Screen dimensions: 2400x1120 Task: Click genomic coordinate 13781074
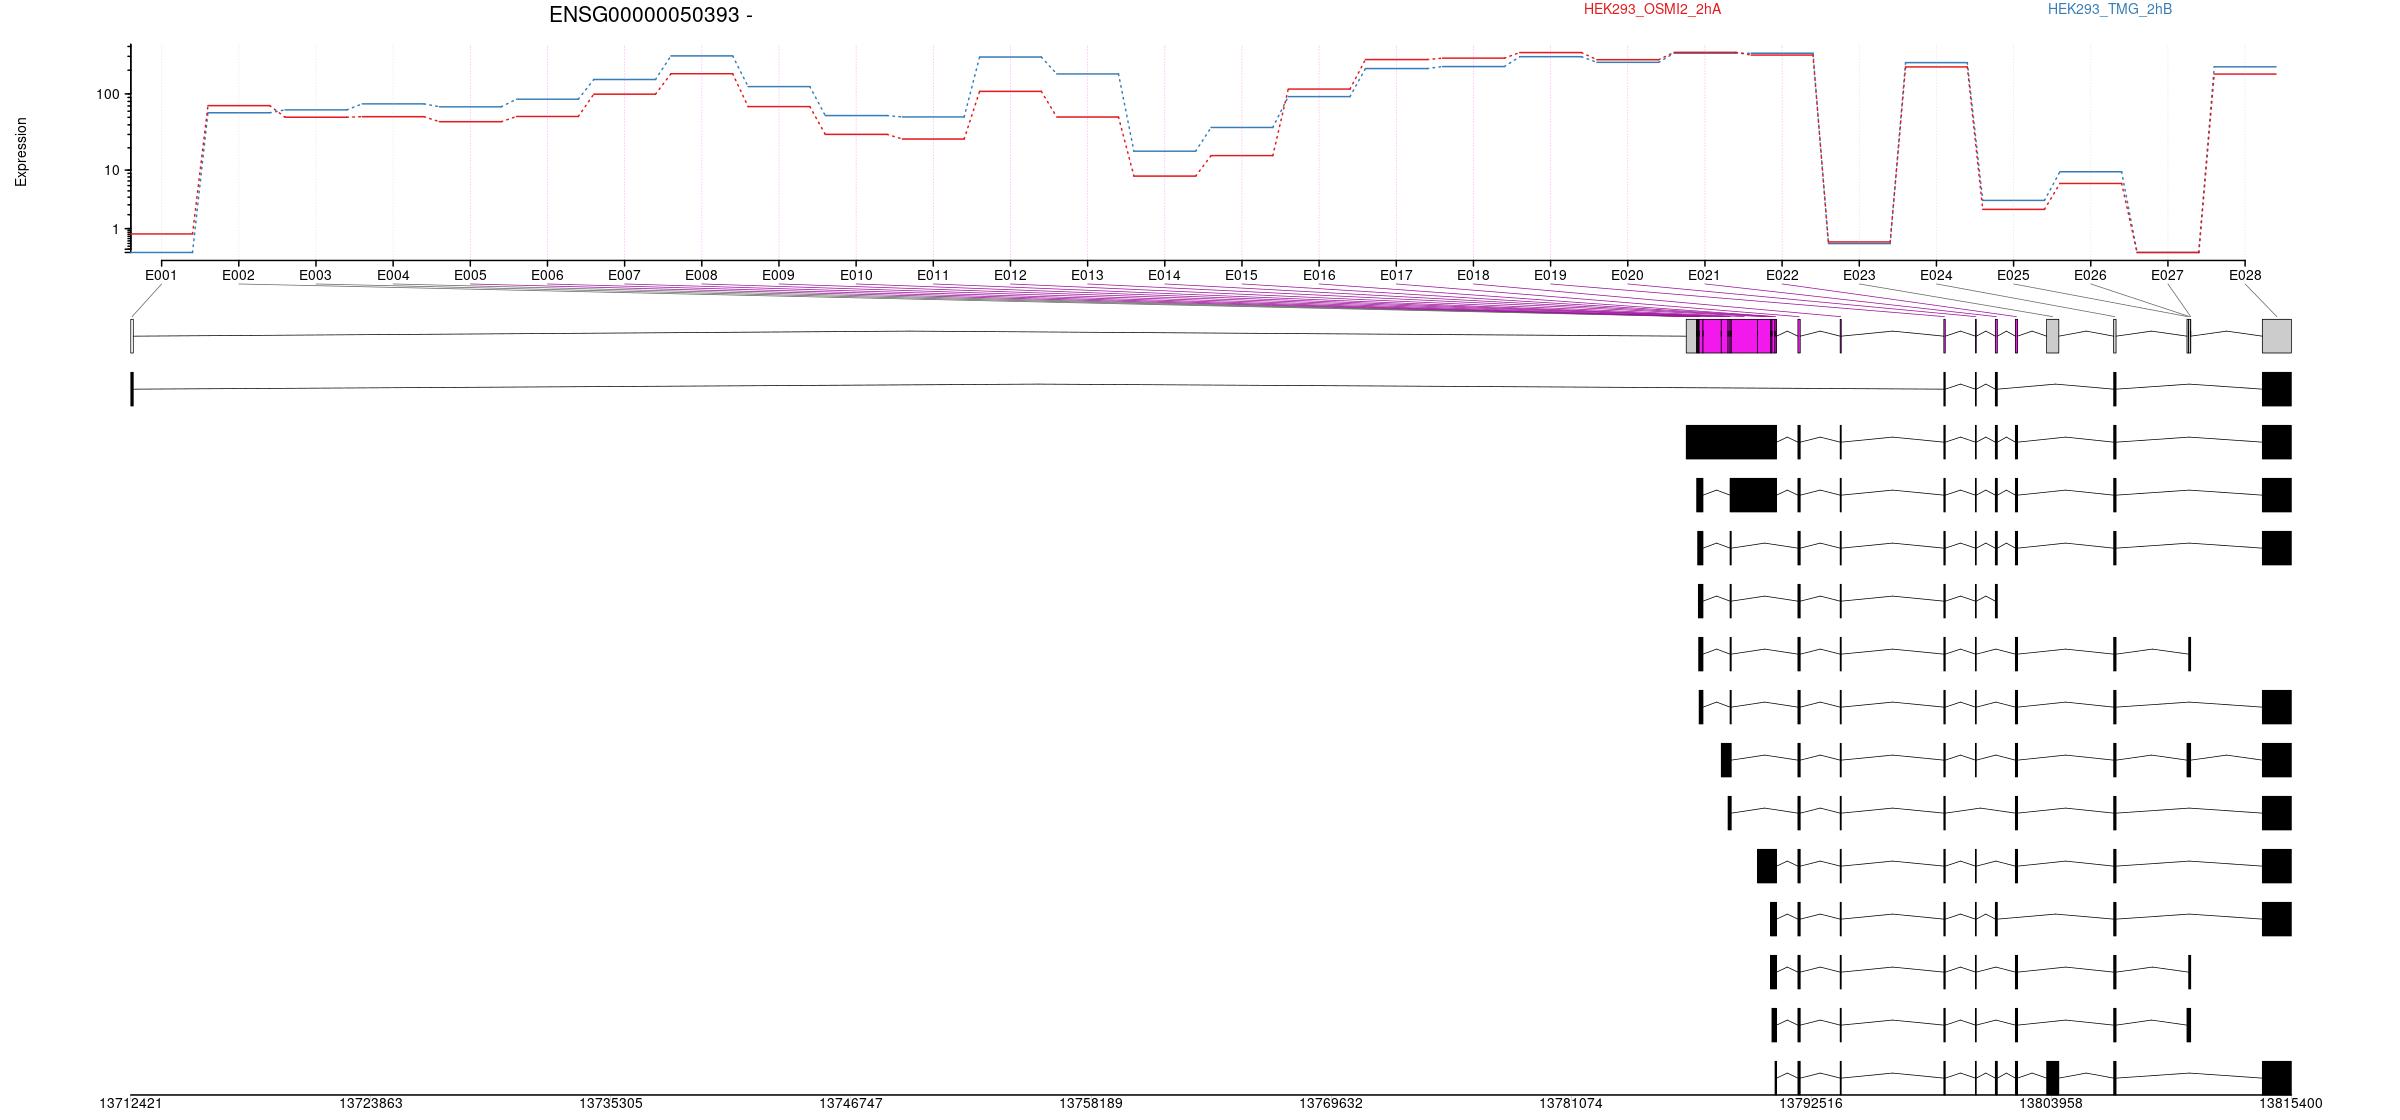click(1571, 1103)
